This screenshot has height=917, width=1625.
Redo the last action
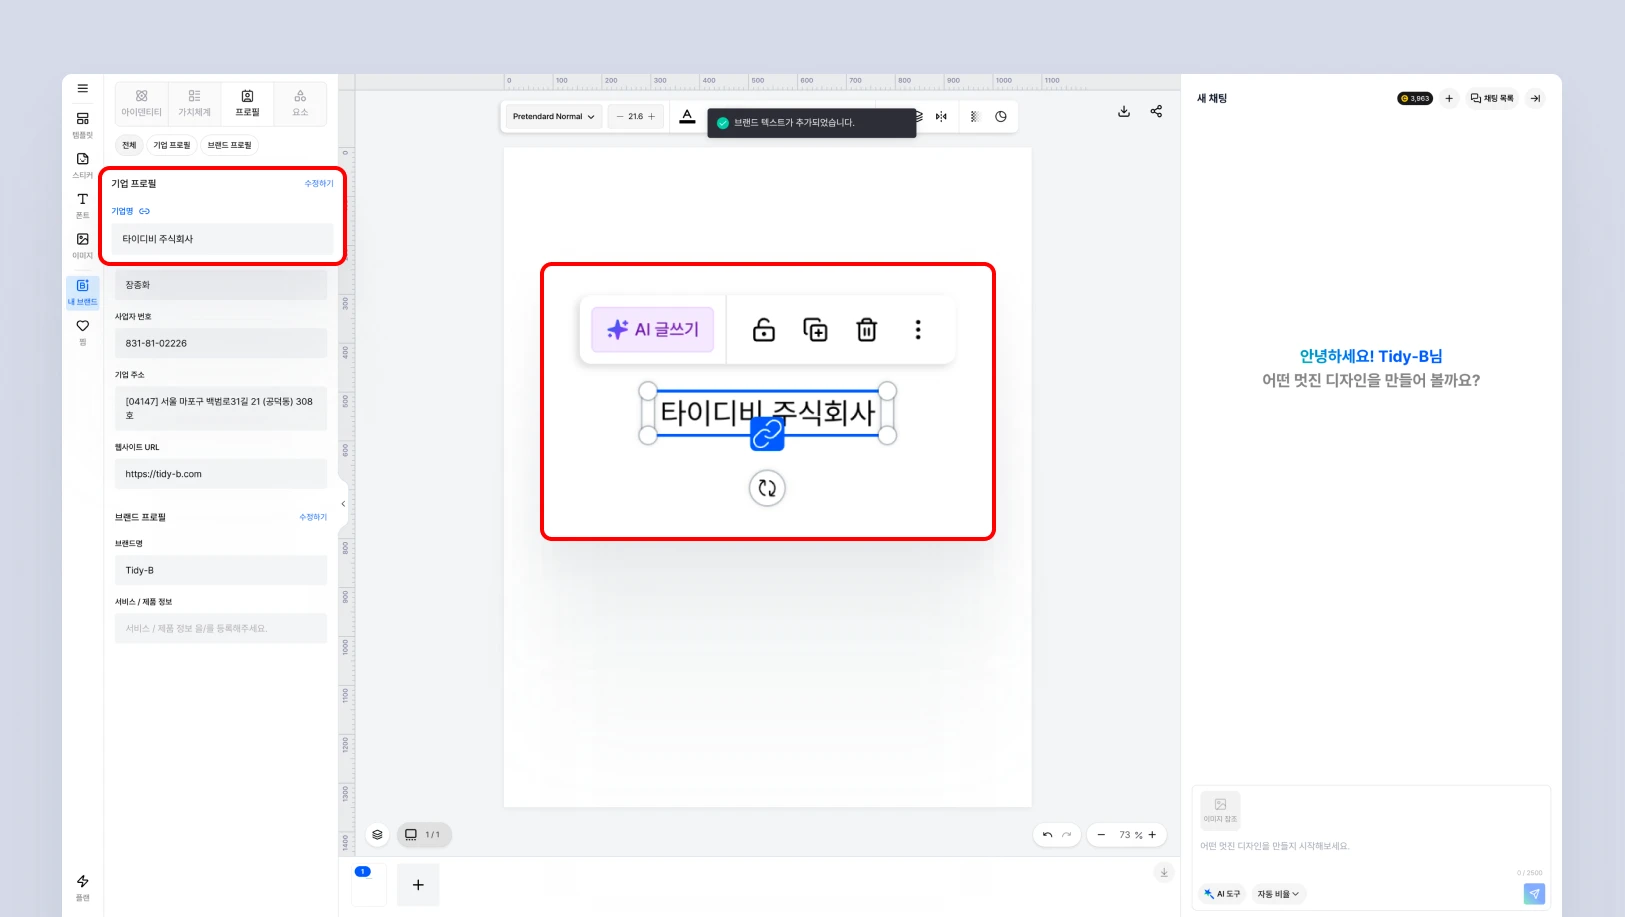(x=1066, y=834)
